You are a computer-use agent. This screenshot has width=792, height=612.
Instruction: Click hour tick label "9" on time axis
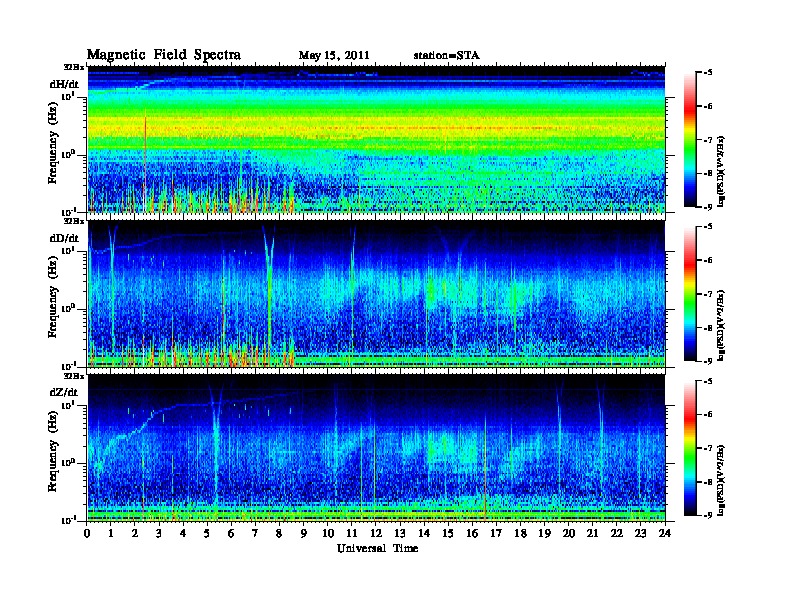pos(304,533)
